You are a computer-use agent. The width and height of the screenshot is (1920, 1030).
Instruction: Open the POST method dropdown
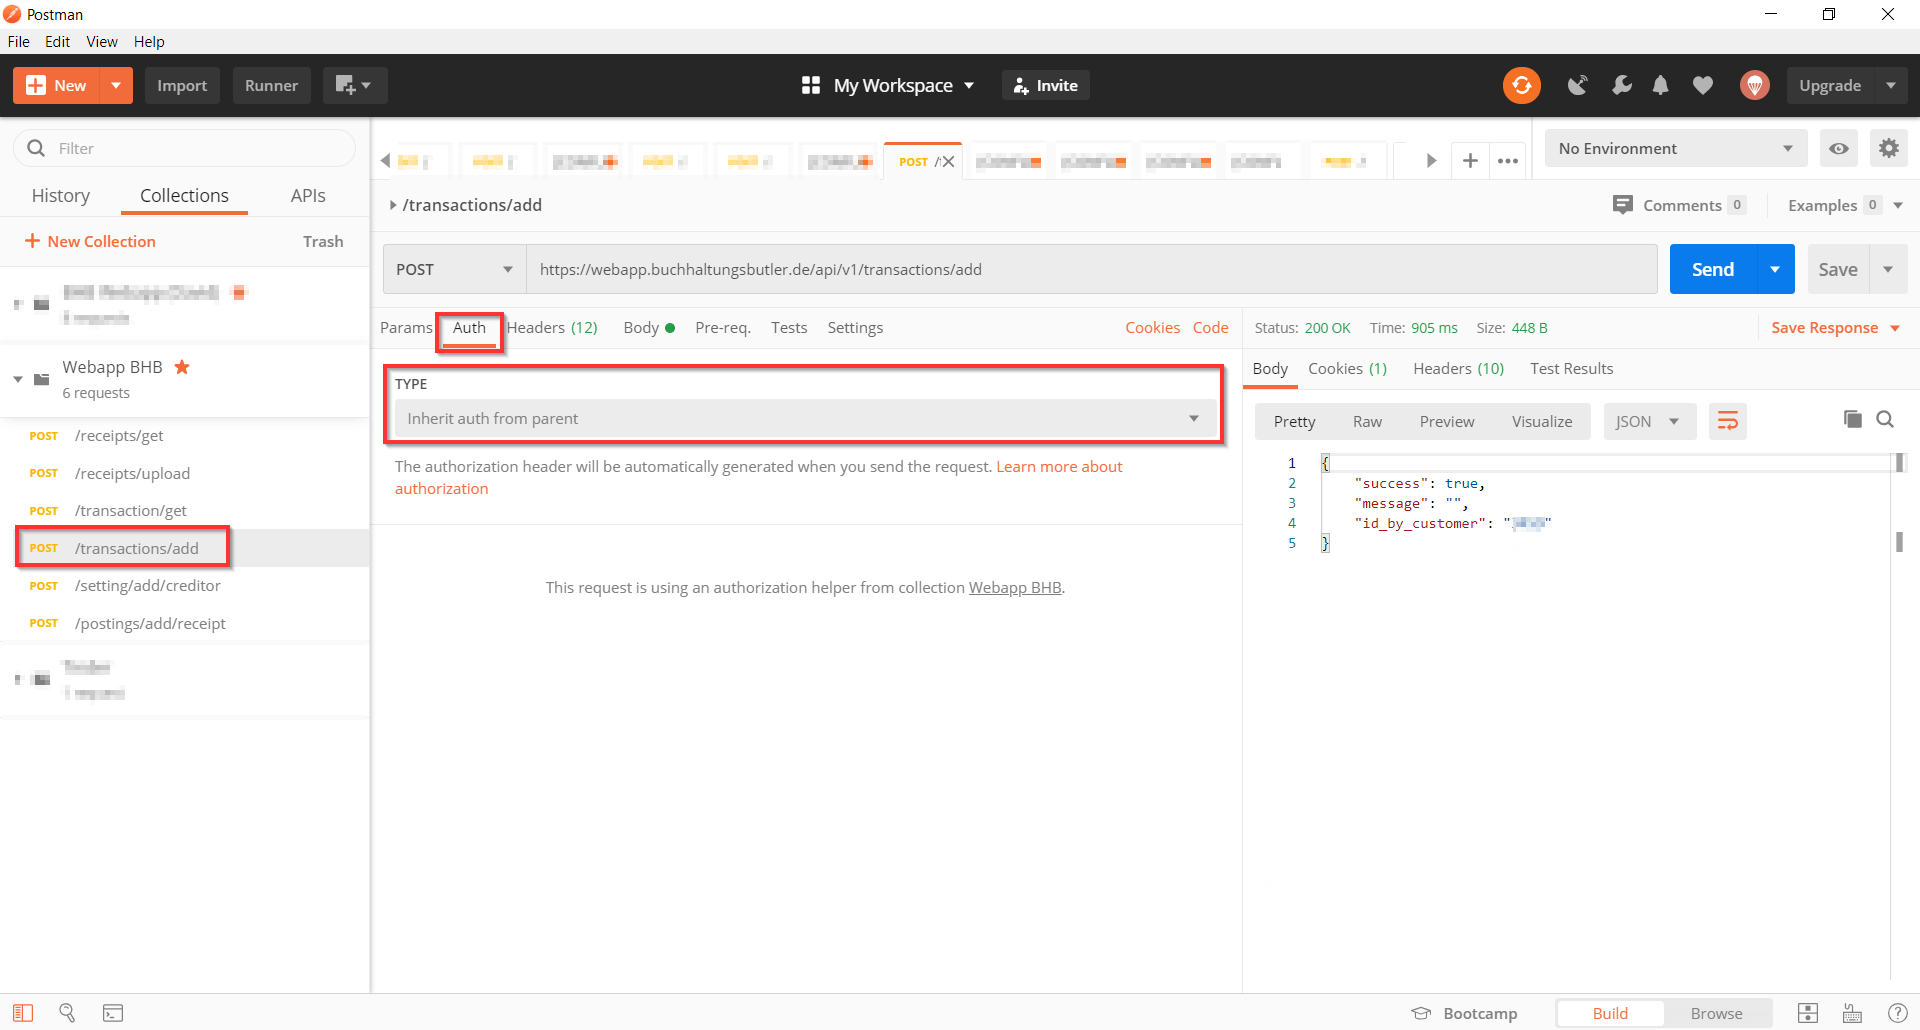[x=454, y=270]
